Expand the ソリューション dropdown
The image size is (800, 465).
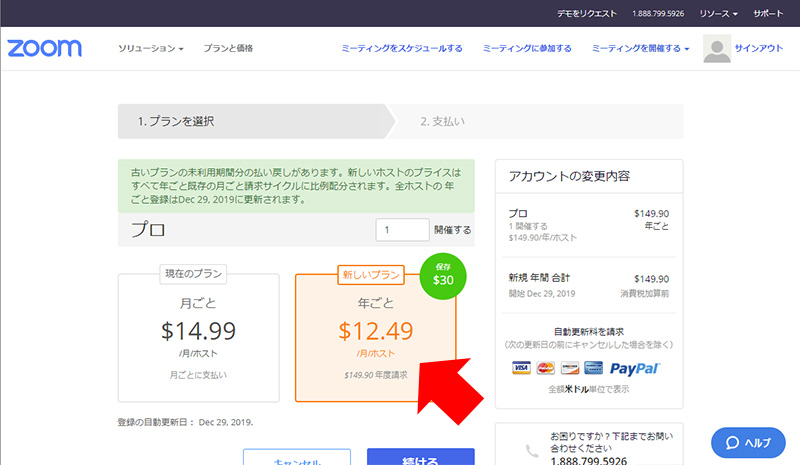(151, 48)
